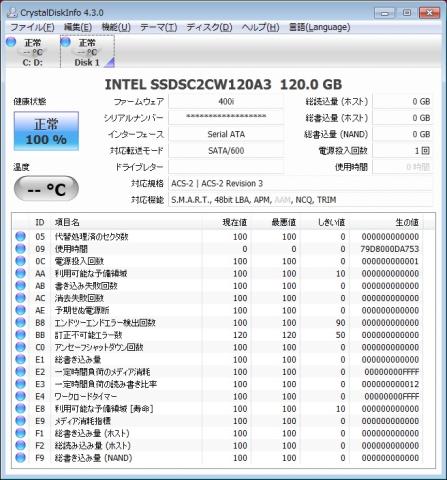Select the Disk 1 tab

coord(87,52)
